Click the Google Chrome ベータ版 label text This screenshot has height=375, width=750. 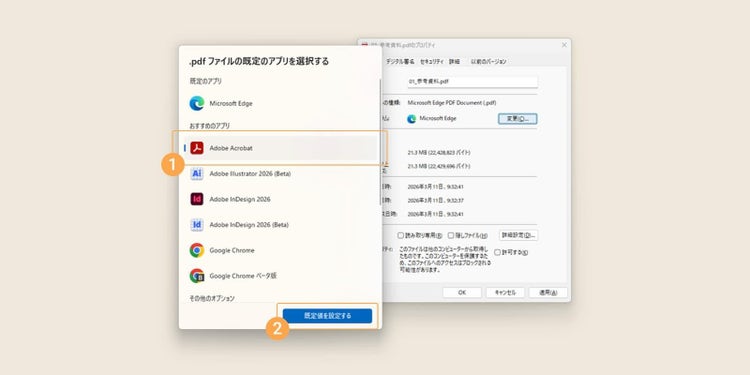[243, 276]
